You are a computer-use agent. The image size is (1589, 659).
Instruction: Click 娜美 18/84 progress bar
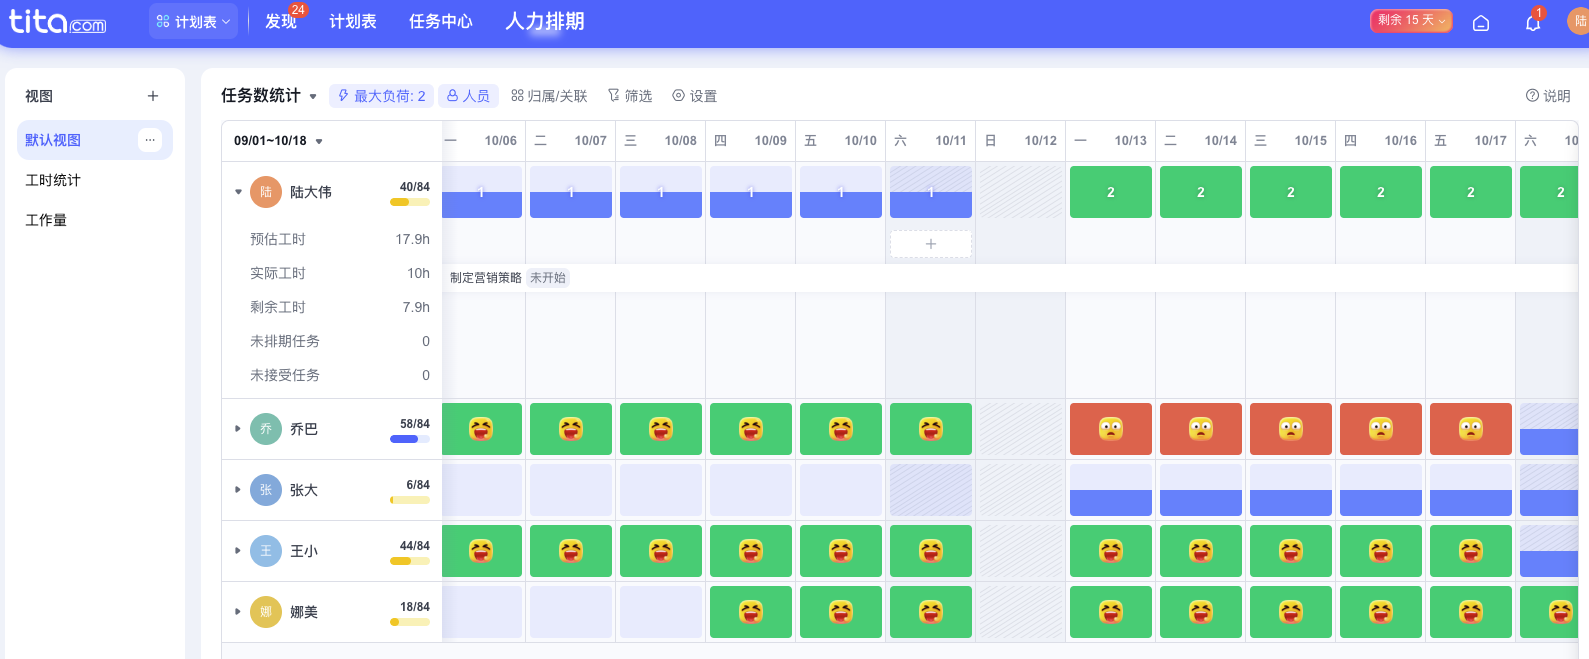point(410,622)
